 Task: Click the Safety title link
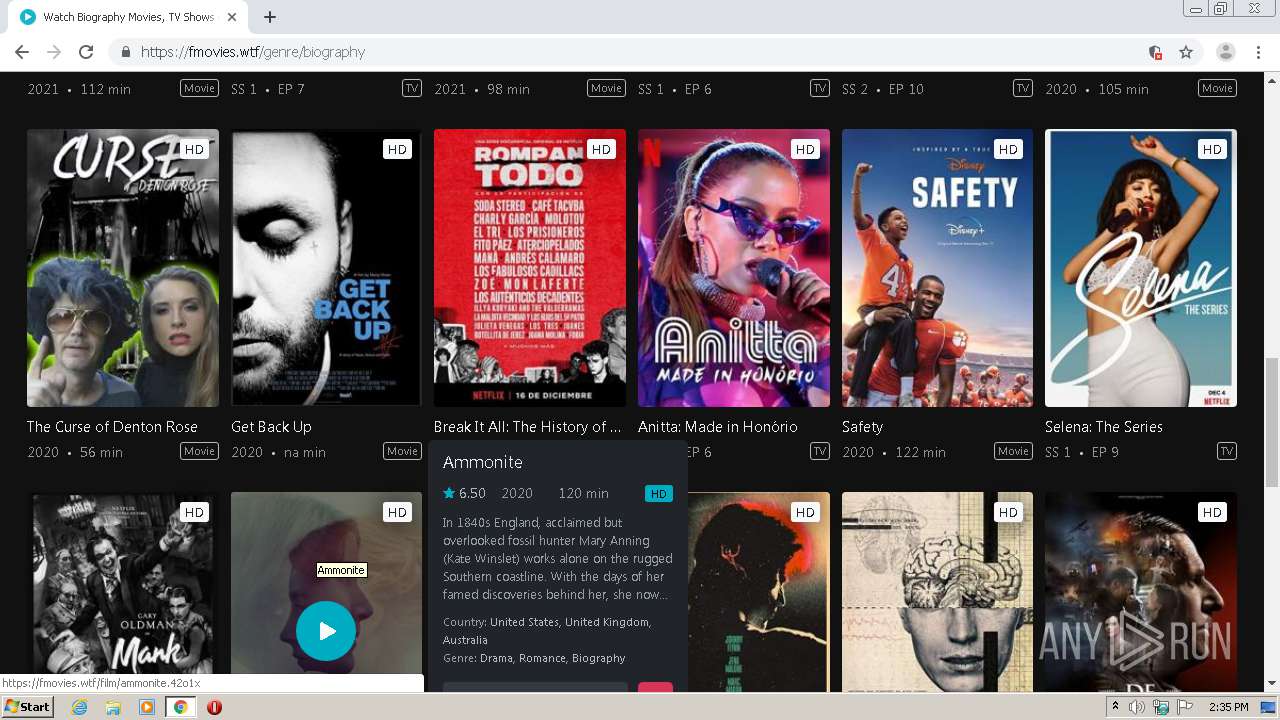tap(862, 427)
